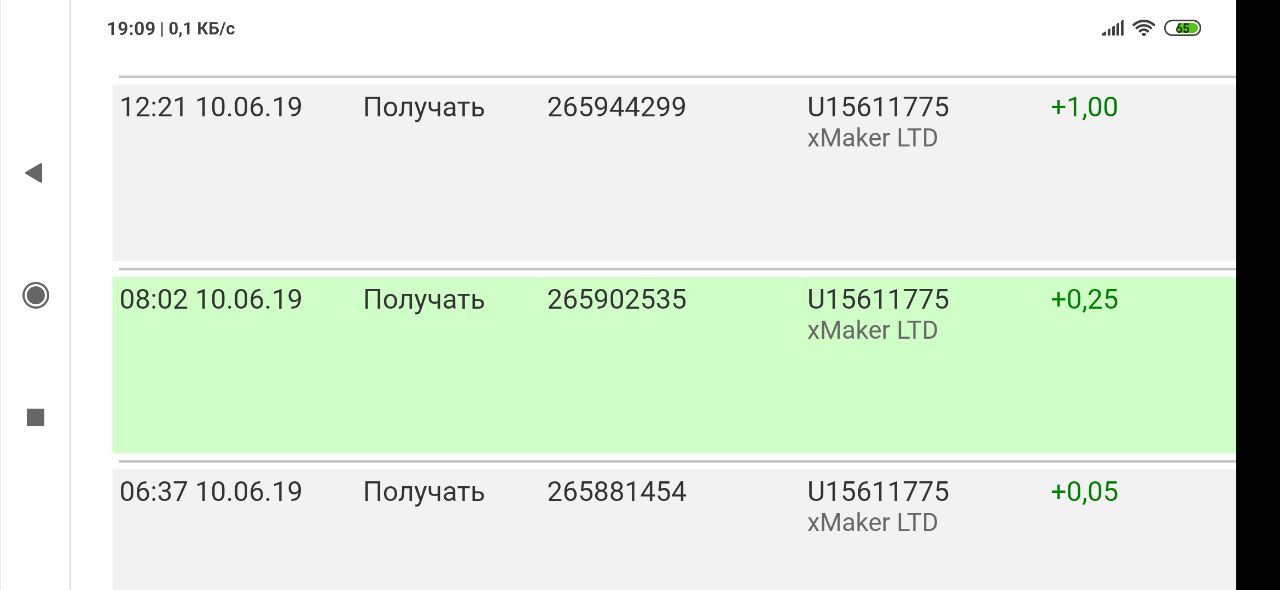Tap account U15611775 in 12:21 row
Image resolution: width=1280 pixels, height=590 pixels.
pos(877,107)
